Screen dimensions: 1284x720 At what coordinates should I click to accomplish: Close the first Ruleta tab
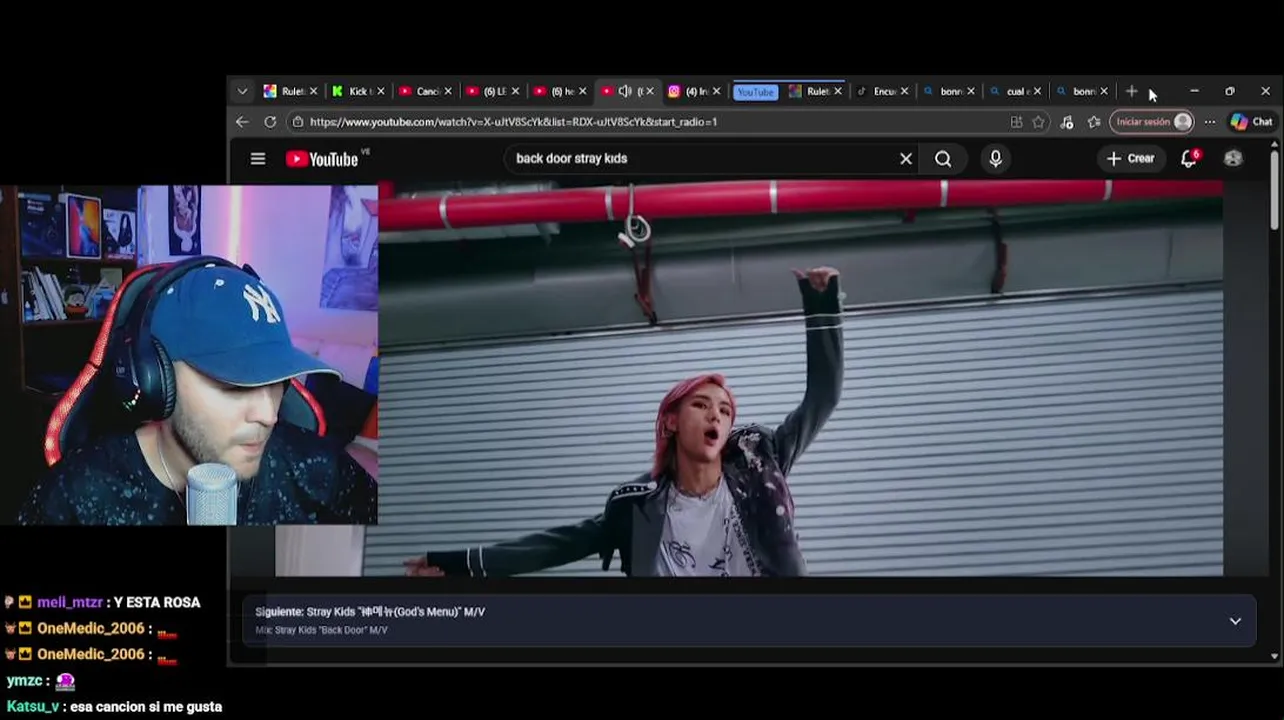(313, 91)
